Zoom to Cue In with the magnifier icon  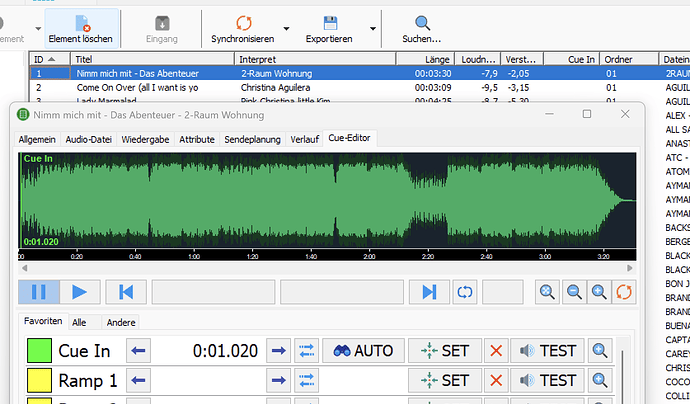(x=600, y=350)
